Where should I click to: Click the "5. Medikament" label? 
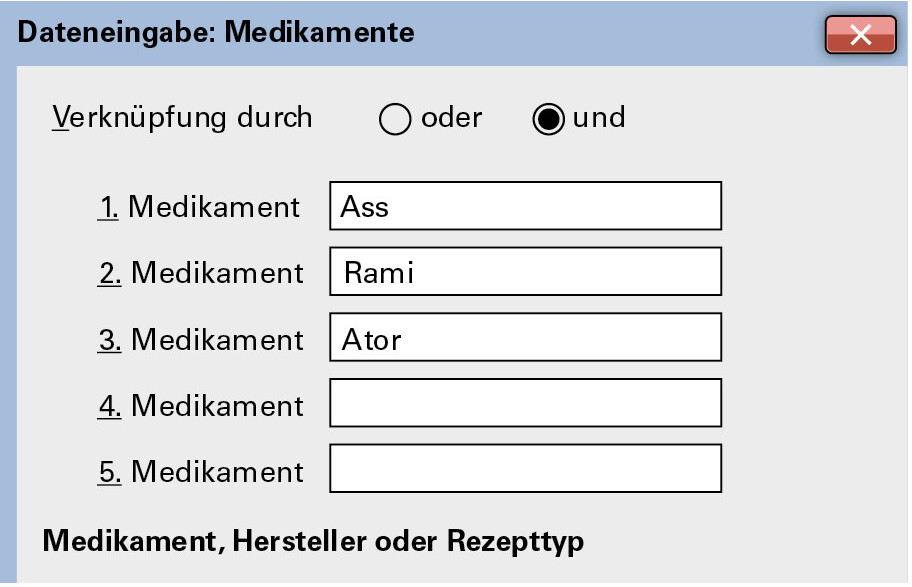coord(200,471)
